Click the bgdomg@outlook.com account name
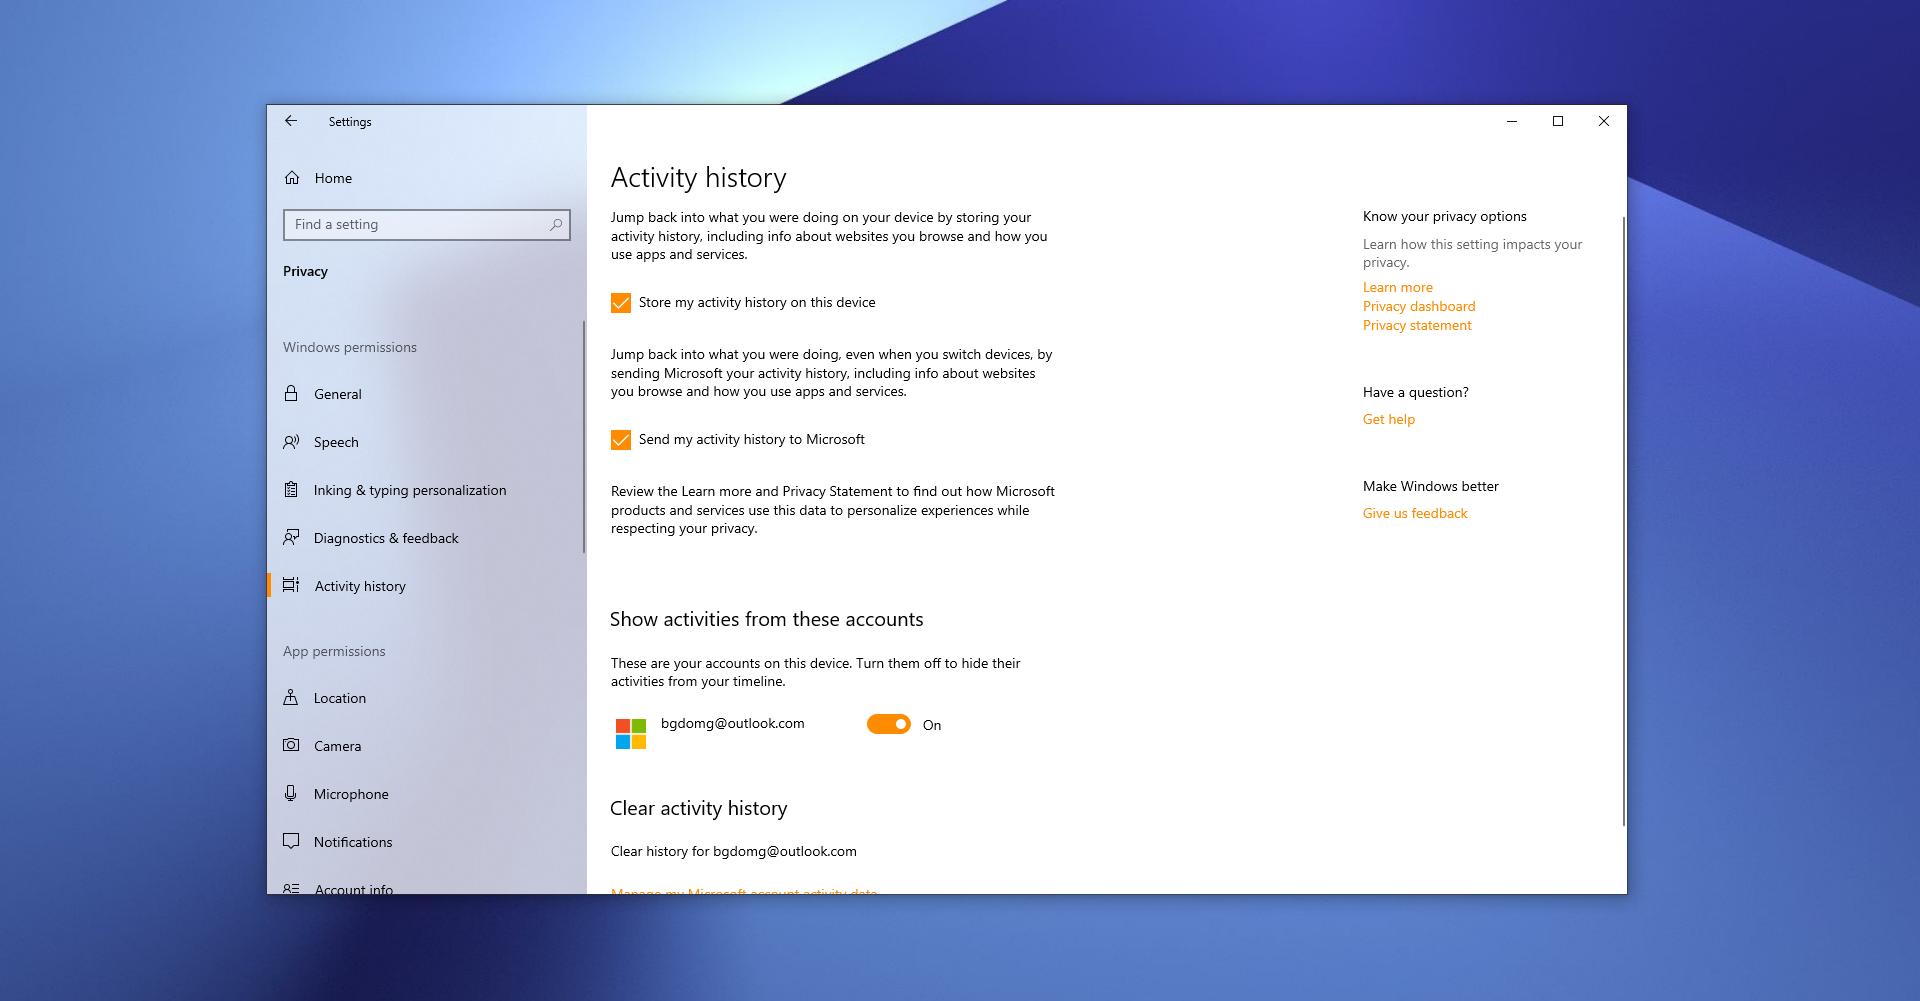 pos(733,723)
